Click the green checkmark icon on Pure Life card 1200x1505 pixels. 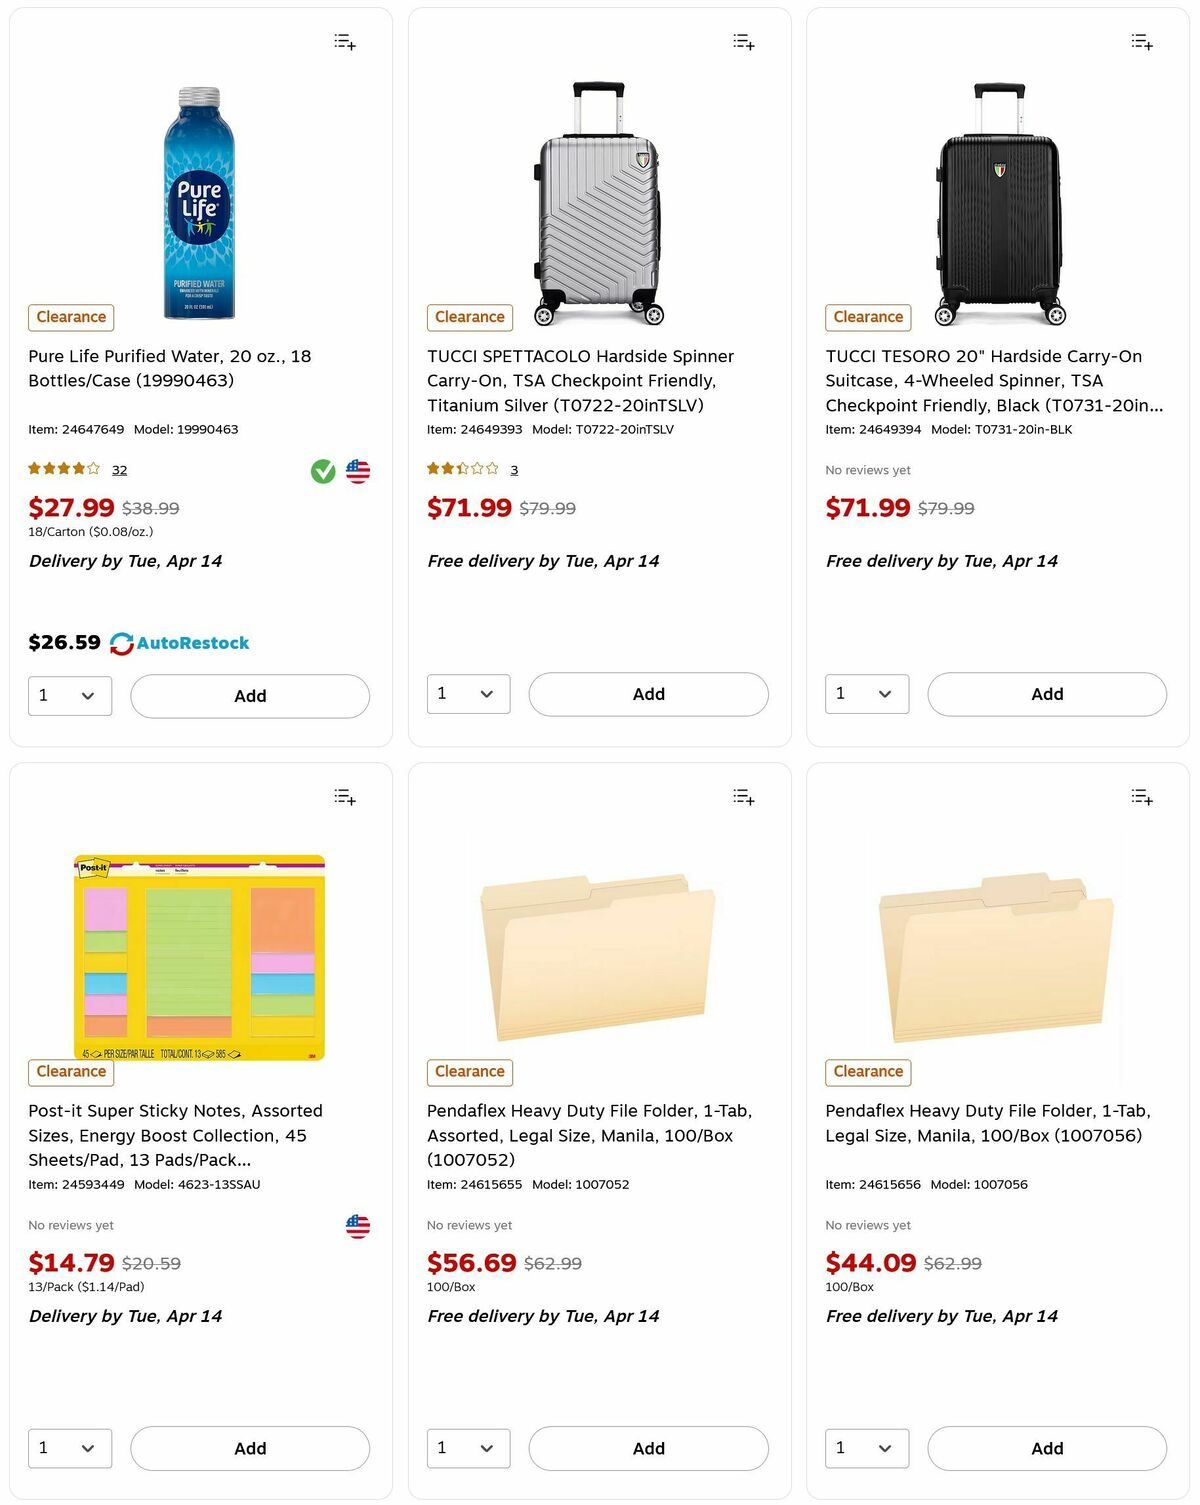(x=322, y=471)
